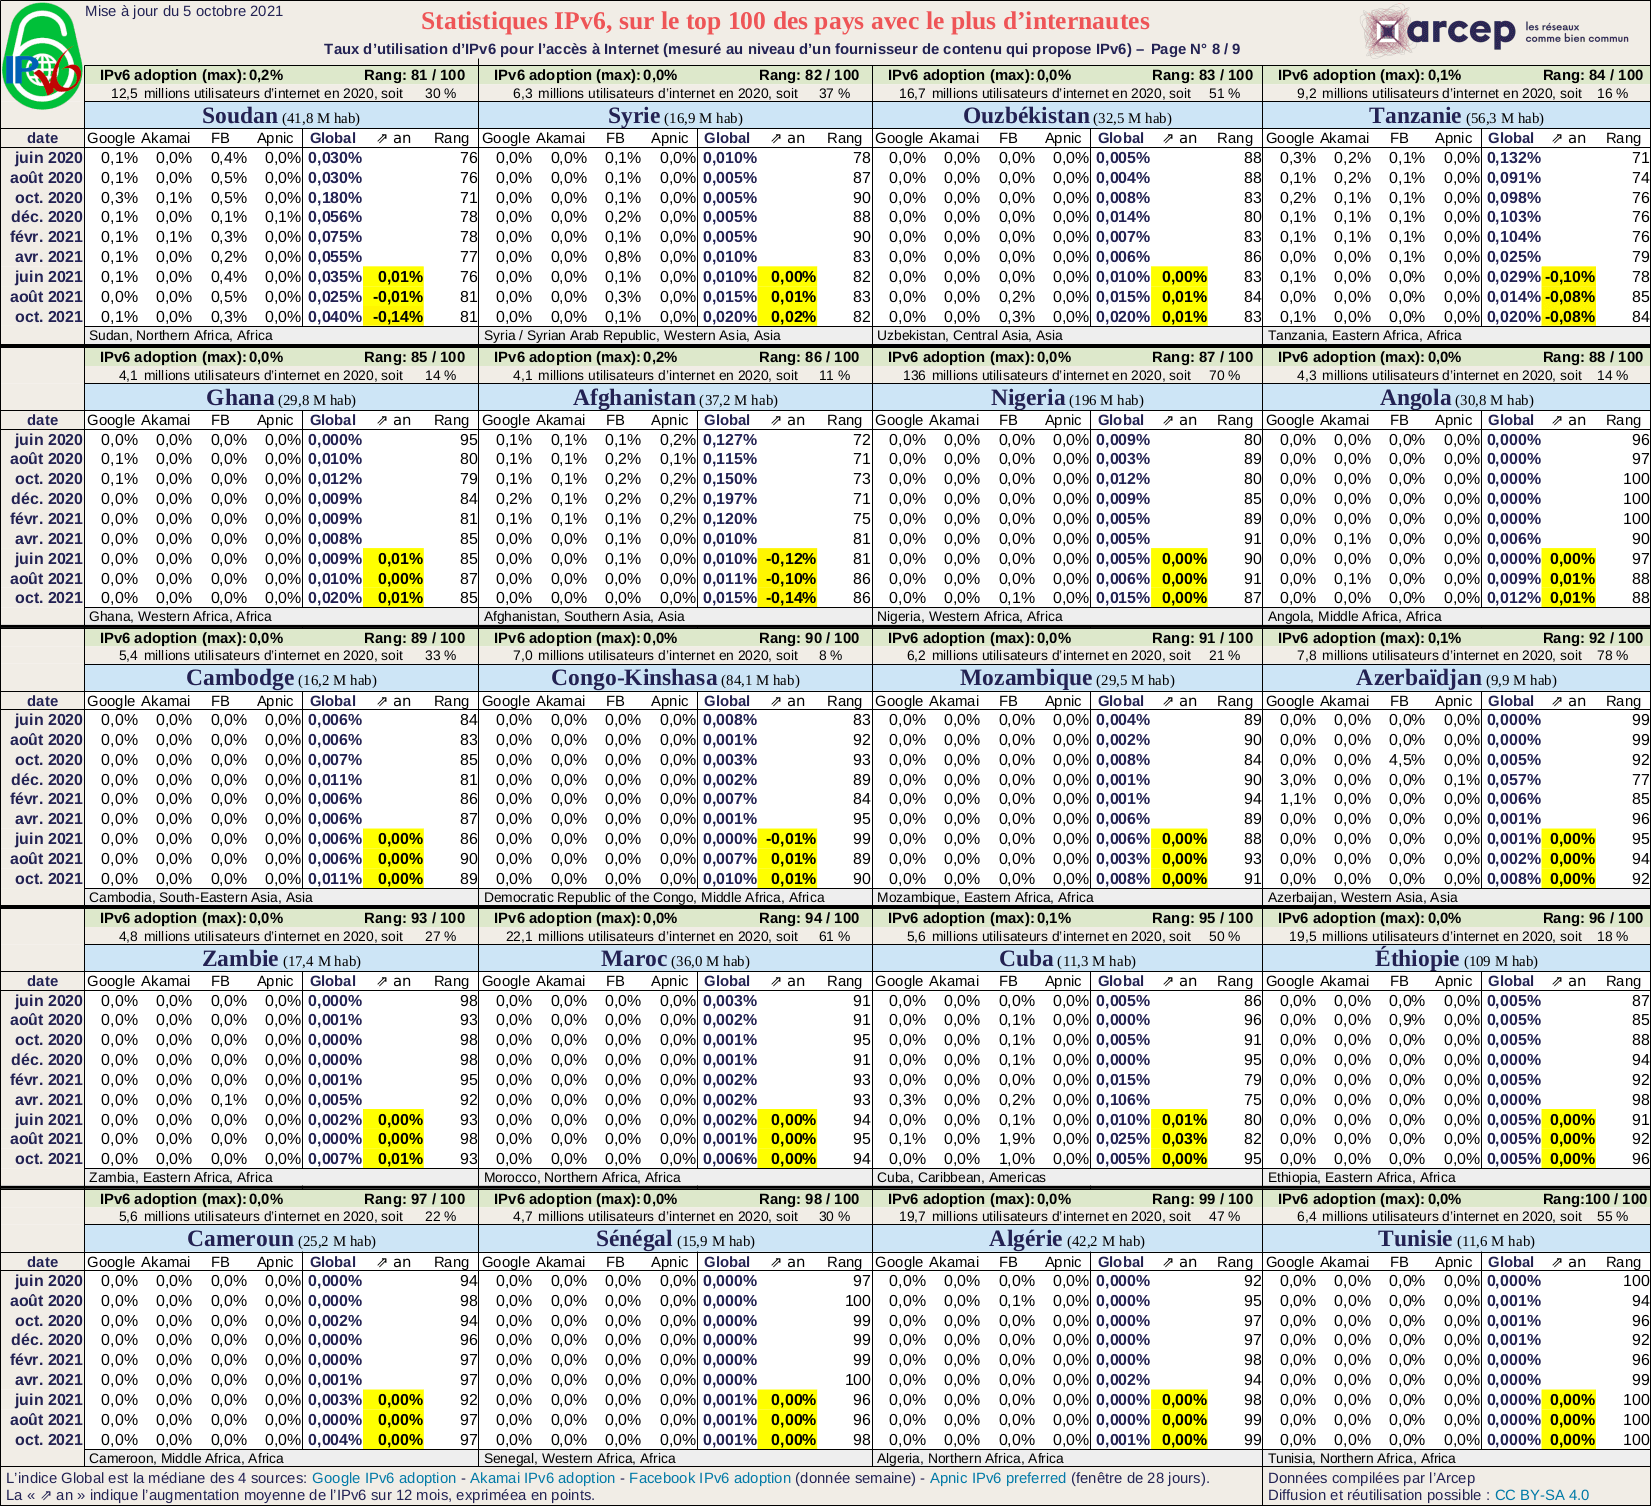
Task: Click Azerbaïdjan's FB value 4,5%
Action: click(x=1407, y=760)
